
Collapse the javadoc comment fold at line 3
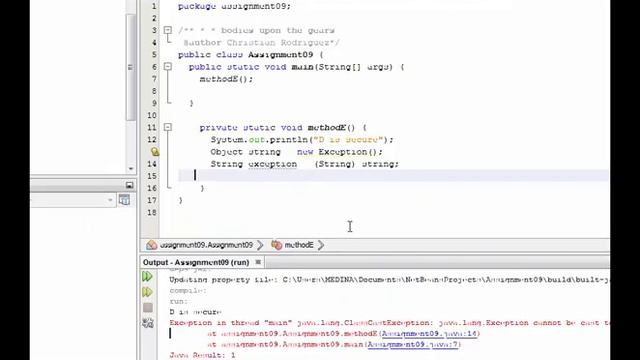[167, 30]
